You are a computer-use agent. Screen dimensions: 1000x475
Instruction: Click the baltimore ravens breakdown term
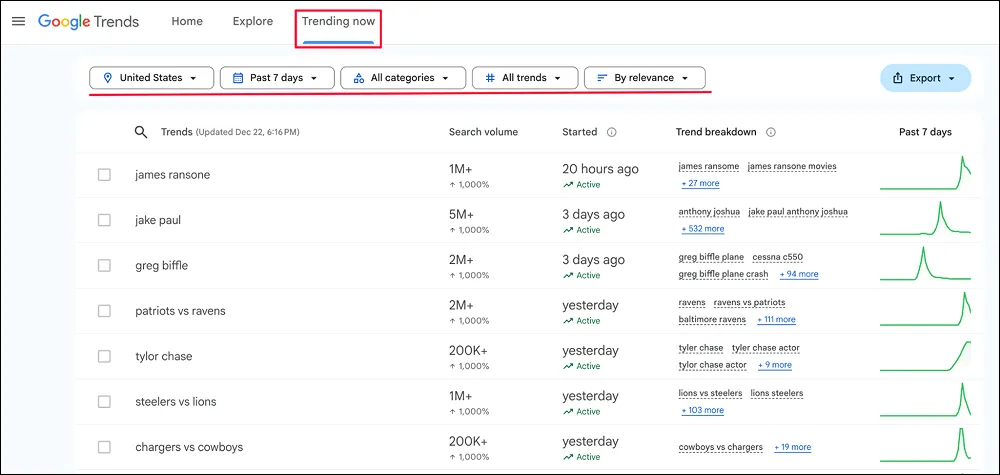pyautogui.click(x=712, y=319)
